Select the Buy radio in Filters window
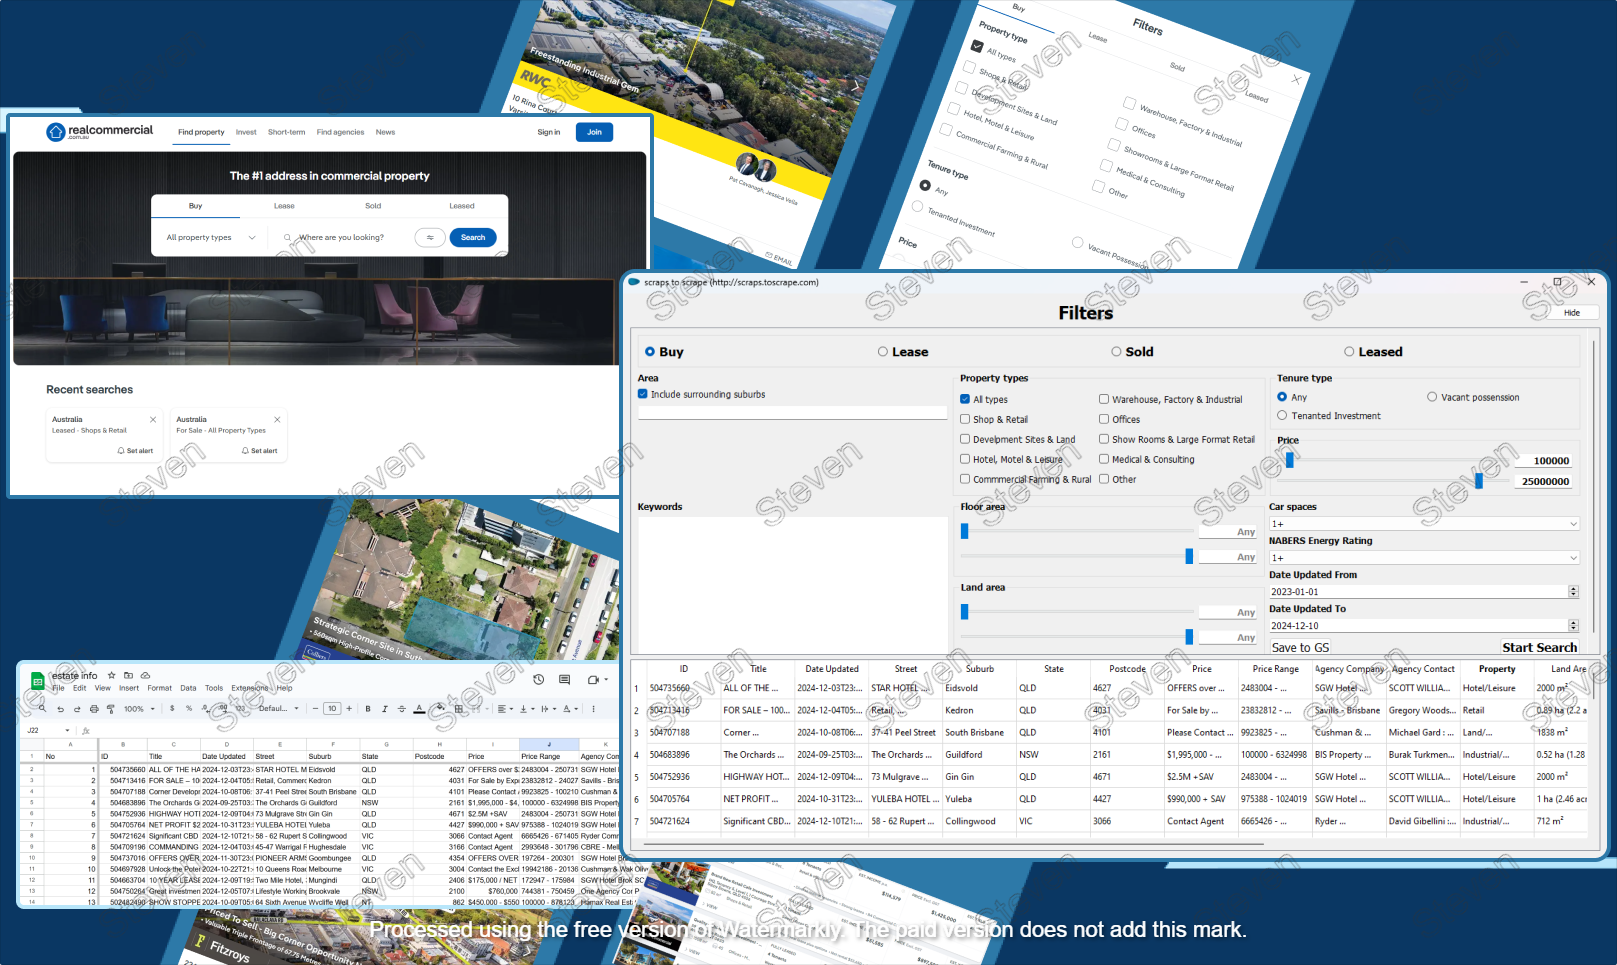Viewport: 1617px width, 965px height. pyautogui.click(x=650, y=352)
